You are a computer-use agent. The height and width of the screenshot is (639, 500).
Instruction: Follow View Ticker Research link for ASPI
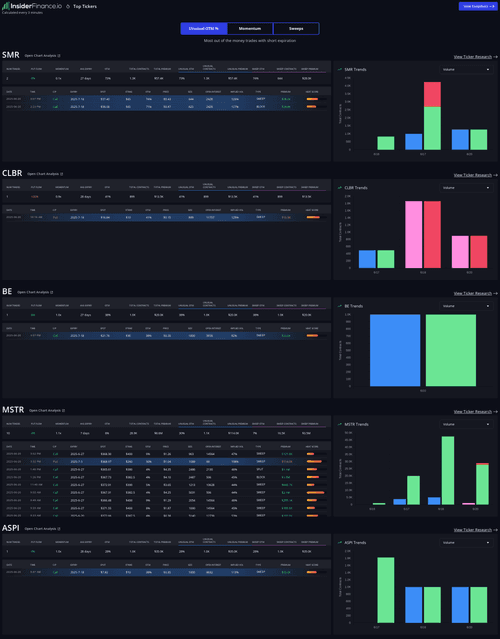tap(473, 529)
